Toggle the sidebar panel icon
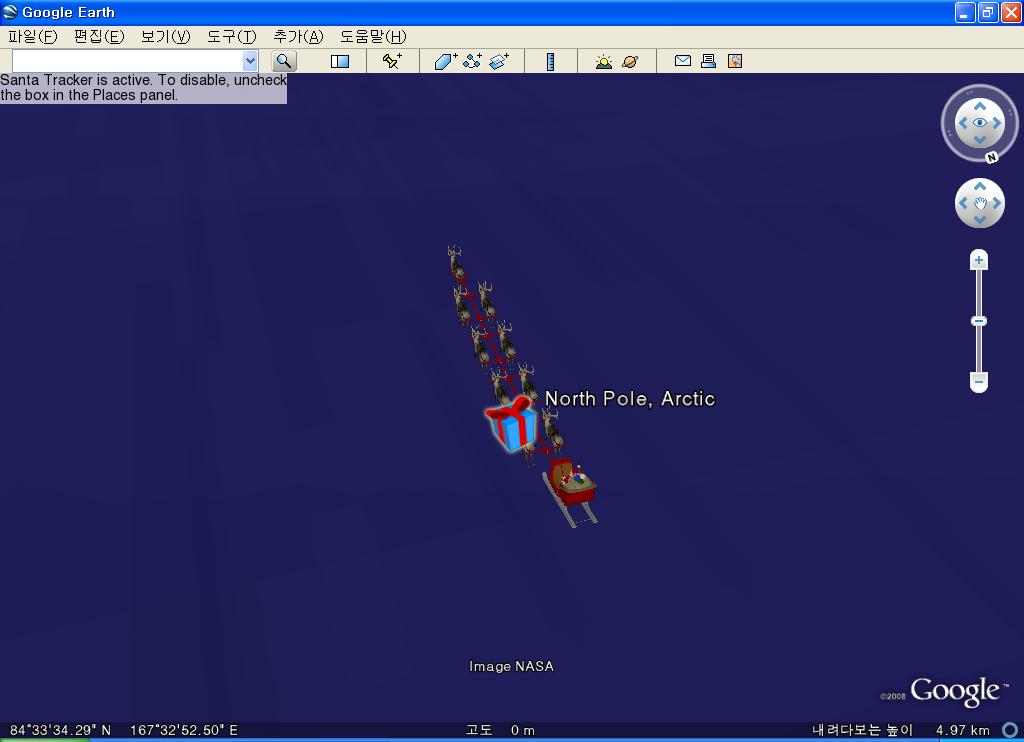1024x742 pixels. click(x=340, y=61)
